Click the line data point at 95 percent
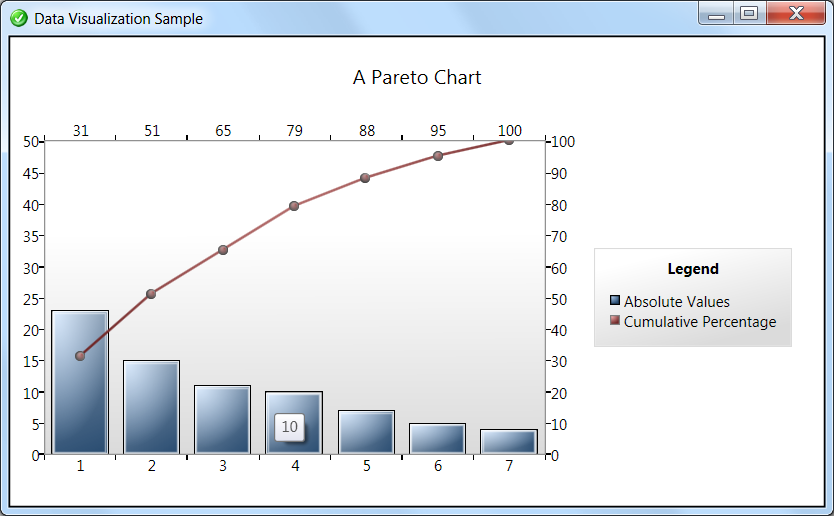 [438, 156]
